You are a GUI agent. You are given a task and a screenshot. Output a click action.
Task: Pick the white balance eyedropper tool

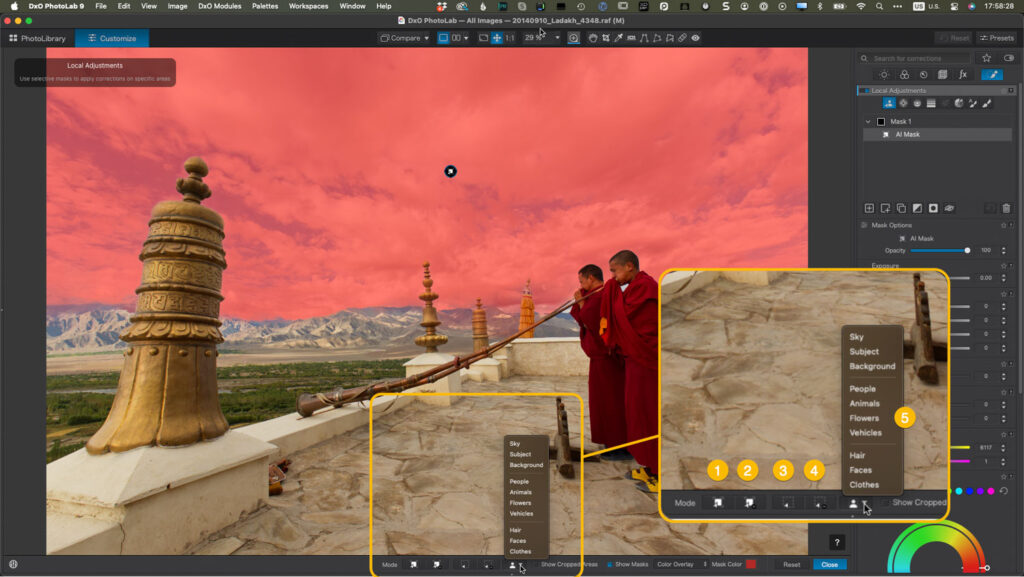pos(619,38)
